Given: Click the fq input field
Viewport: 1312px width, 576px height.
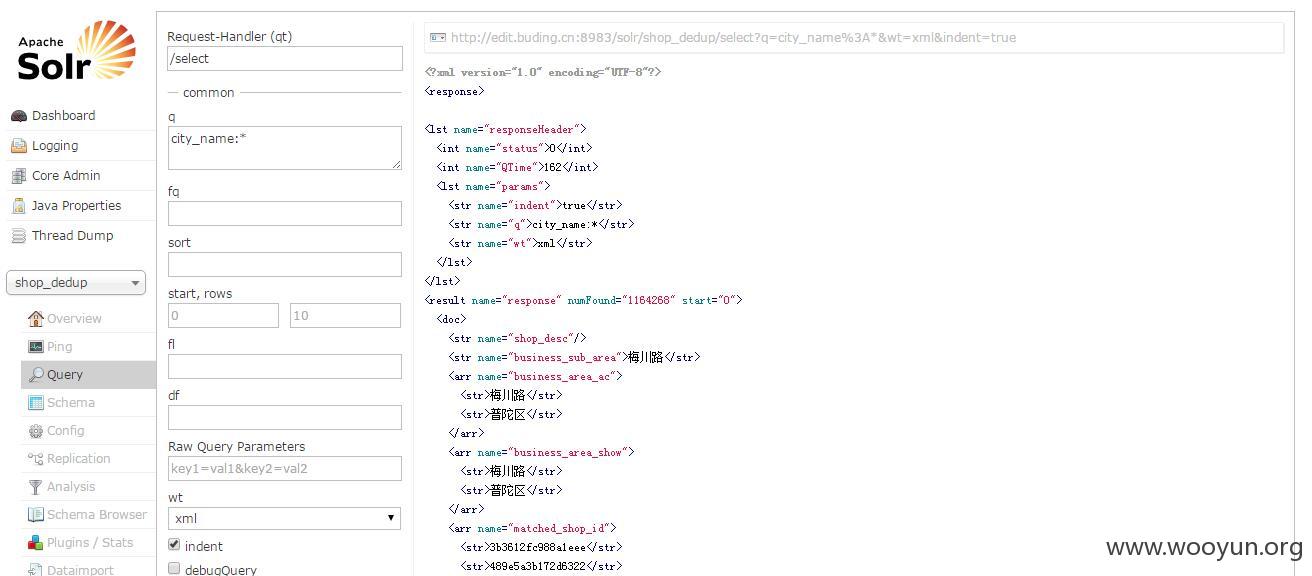Looking at the screenshot, I should pos(285,213).
